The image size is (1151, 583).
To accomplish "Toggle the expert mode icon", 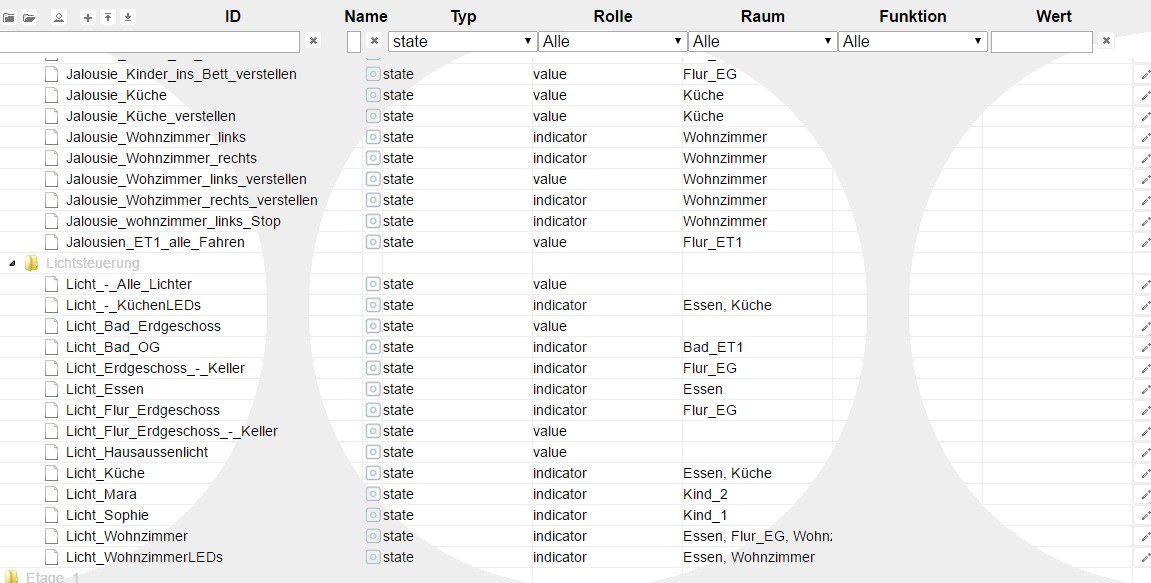I will [x=59, y=17].
